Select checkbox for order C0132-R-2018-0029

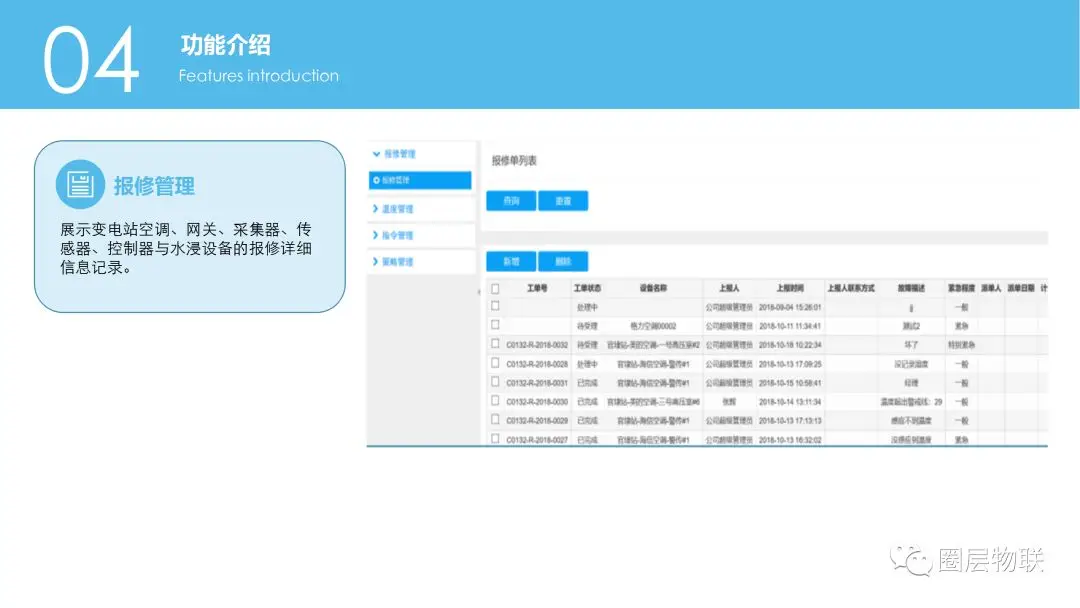(495, 419)
